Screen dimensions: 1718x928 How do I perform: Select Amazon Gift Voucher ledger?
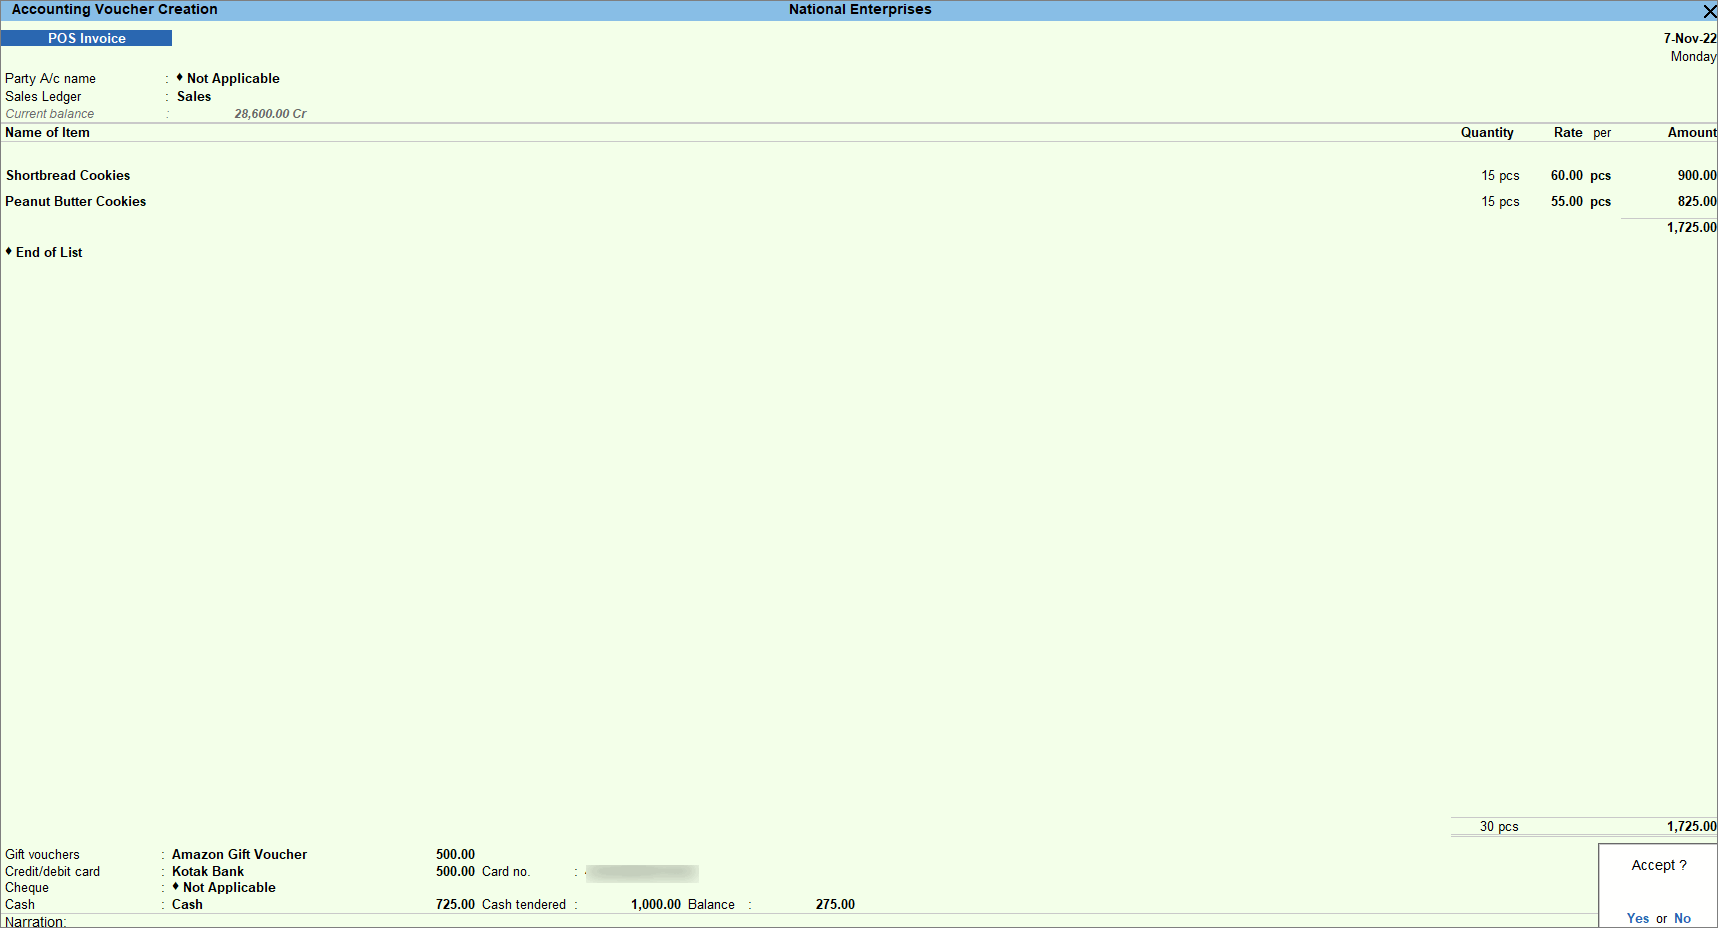coord(239,854)
